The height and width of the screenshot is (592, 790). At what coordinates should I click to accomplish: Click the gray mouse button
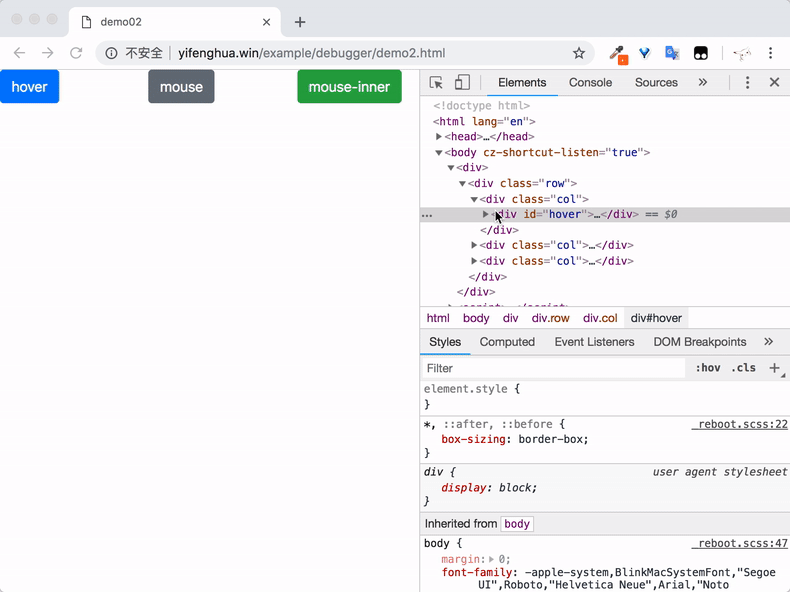(181, 87)
